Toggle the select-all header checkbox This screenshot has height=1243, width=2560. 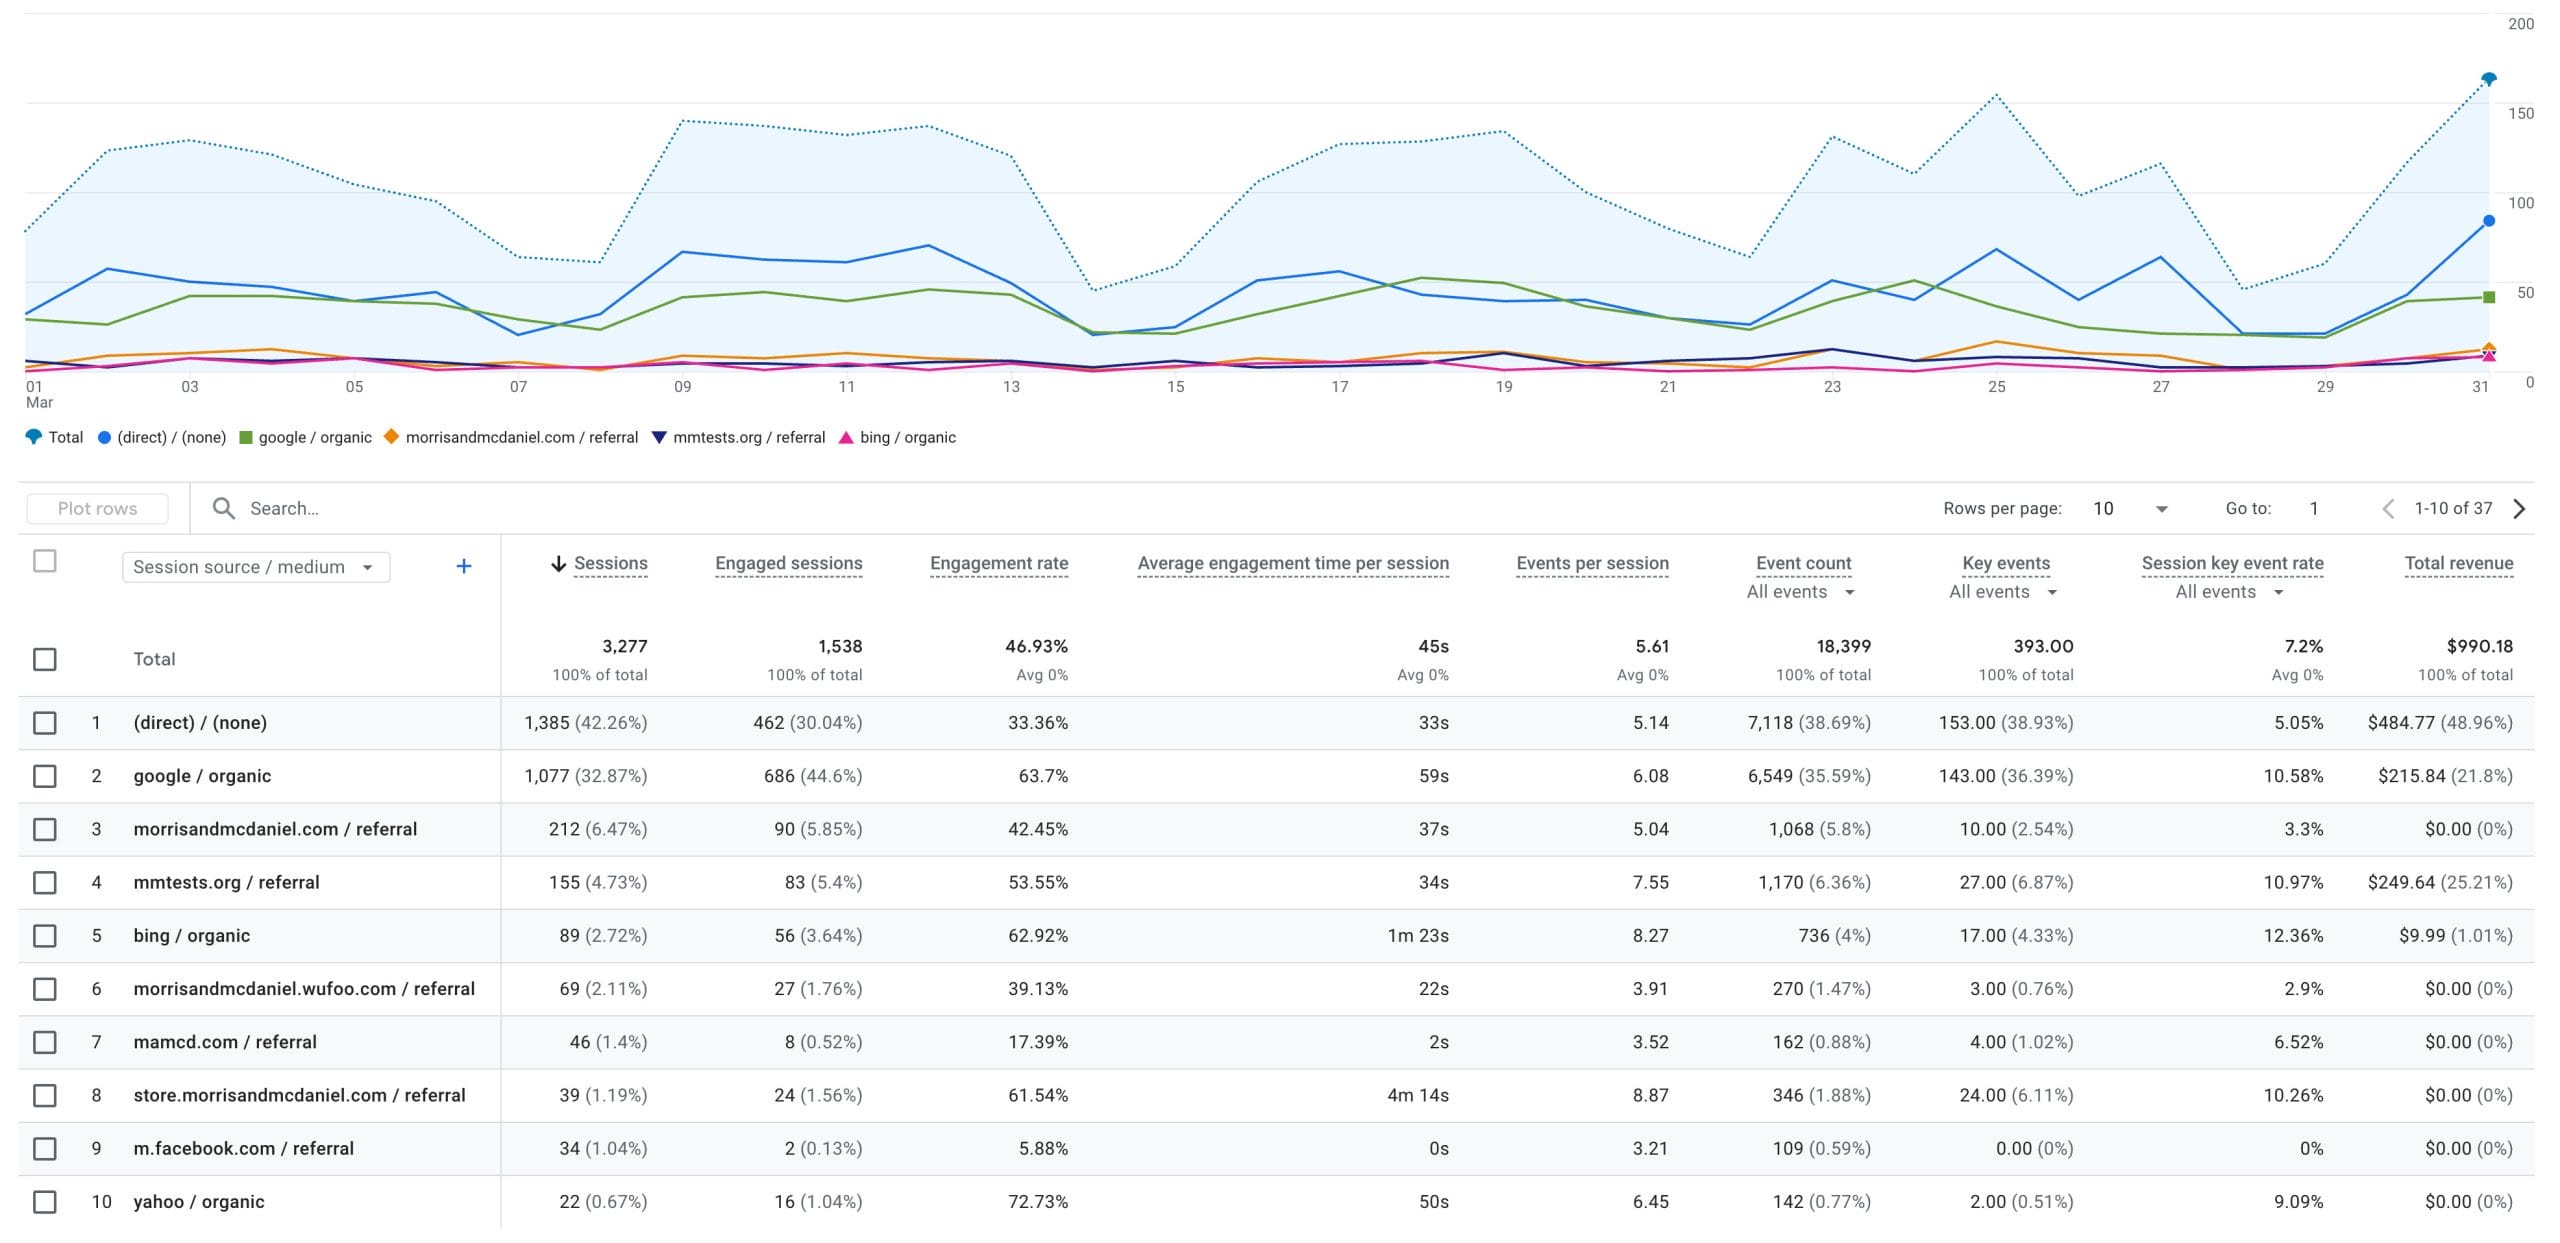coord(45,561)
